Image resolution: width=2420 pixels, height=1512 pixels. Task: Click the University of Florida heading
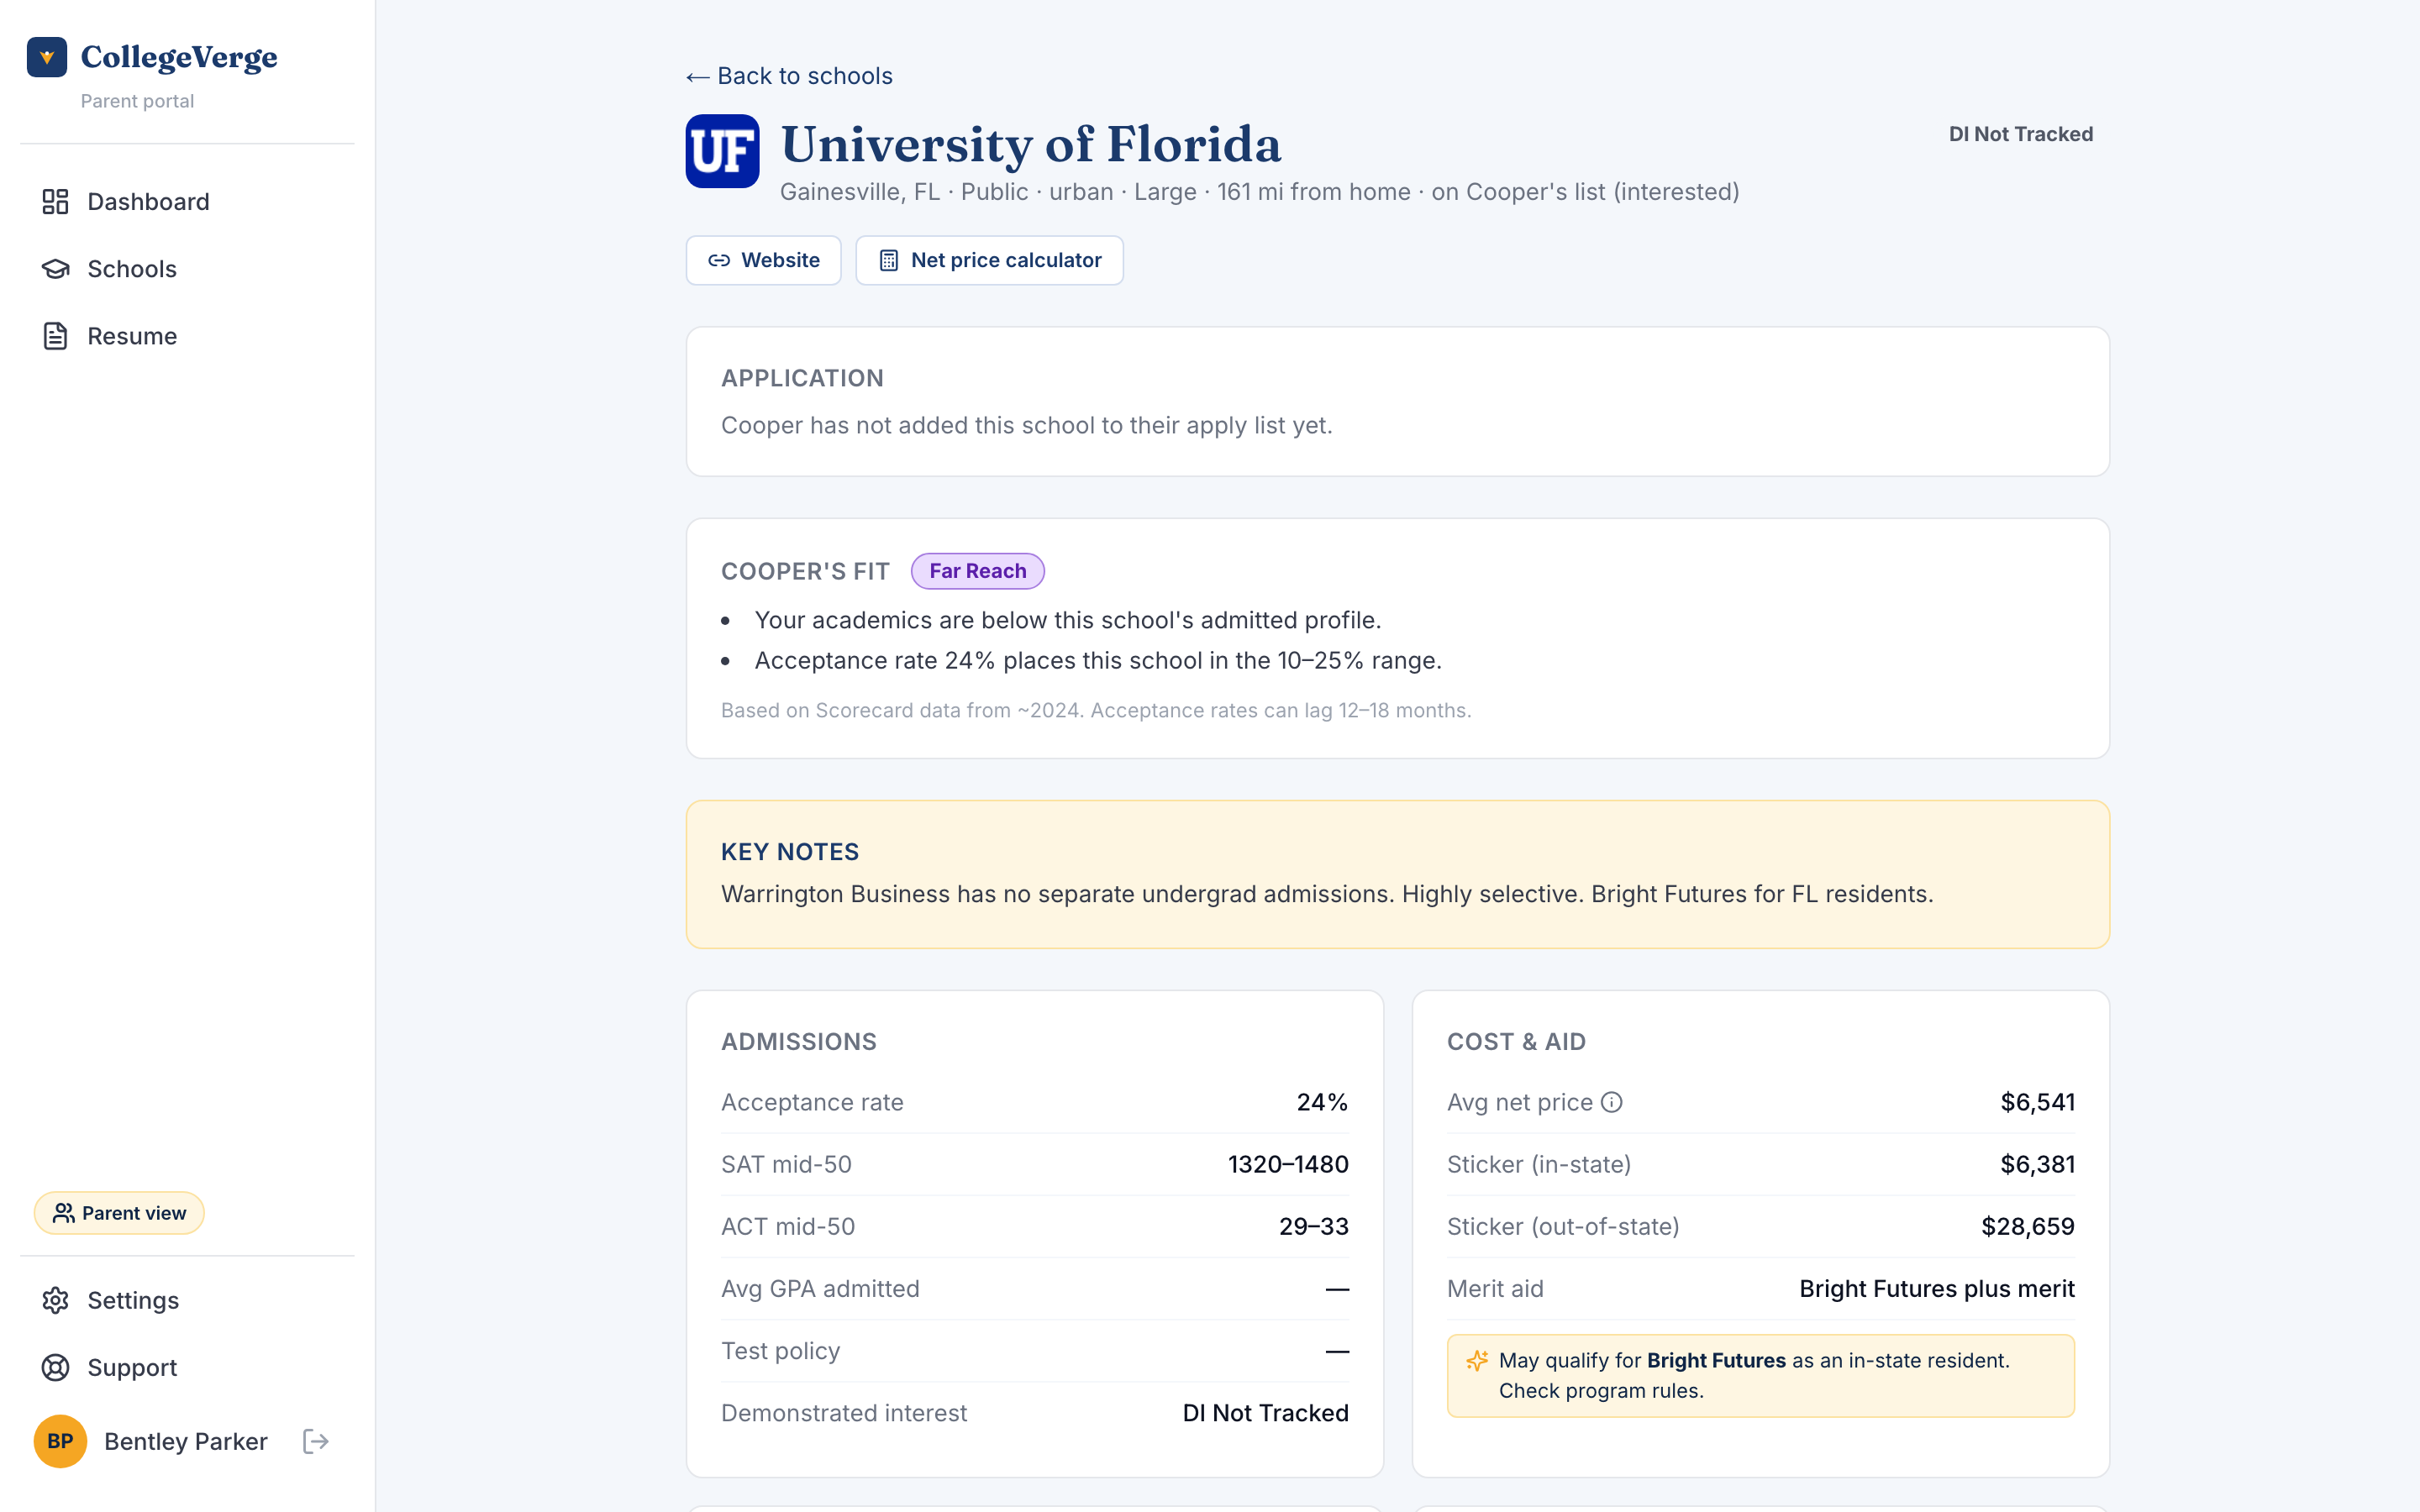(1031, 144)
